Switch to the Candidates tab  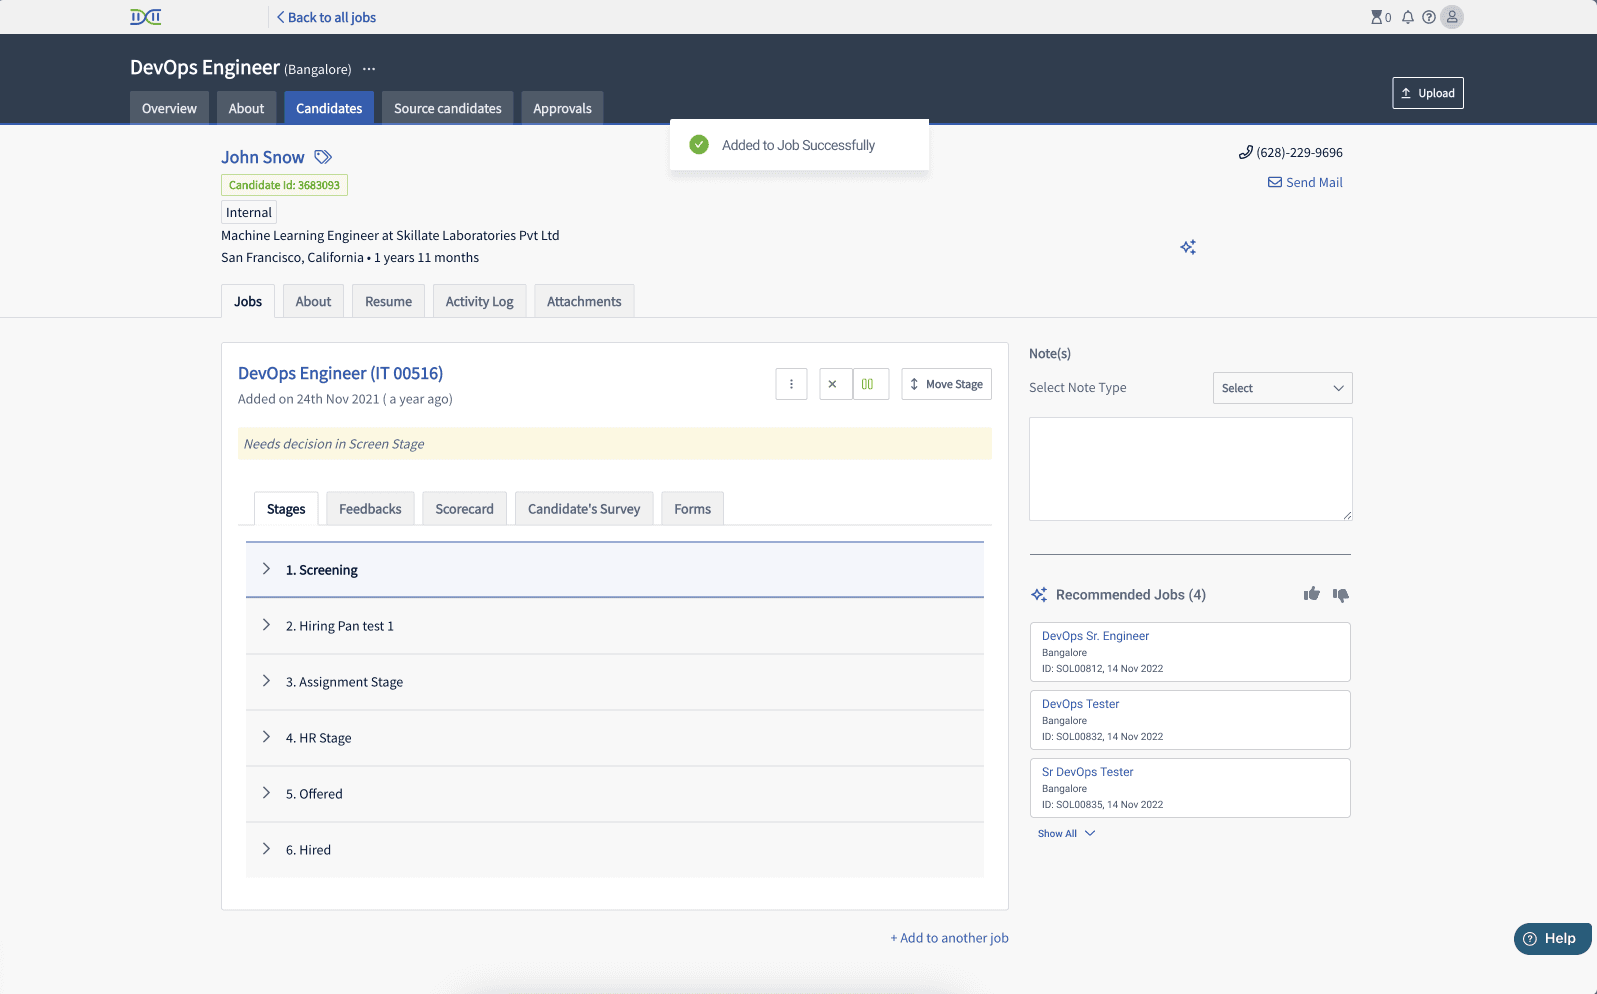pyautogui.click(x=329, y=108)
